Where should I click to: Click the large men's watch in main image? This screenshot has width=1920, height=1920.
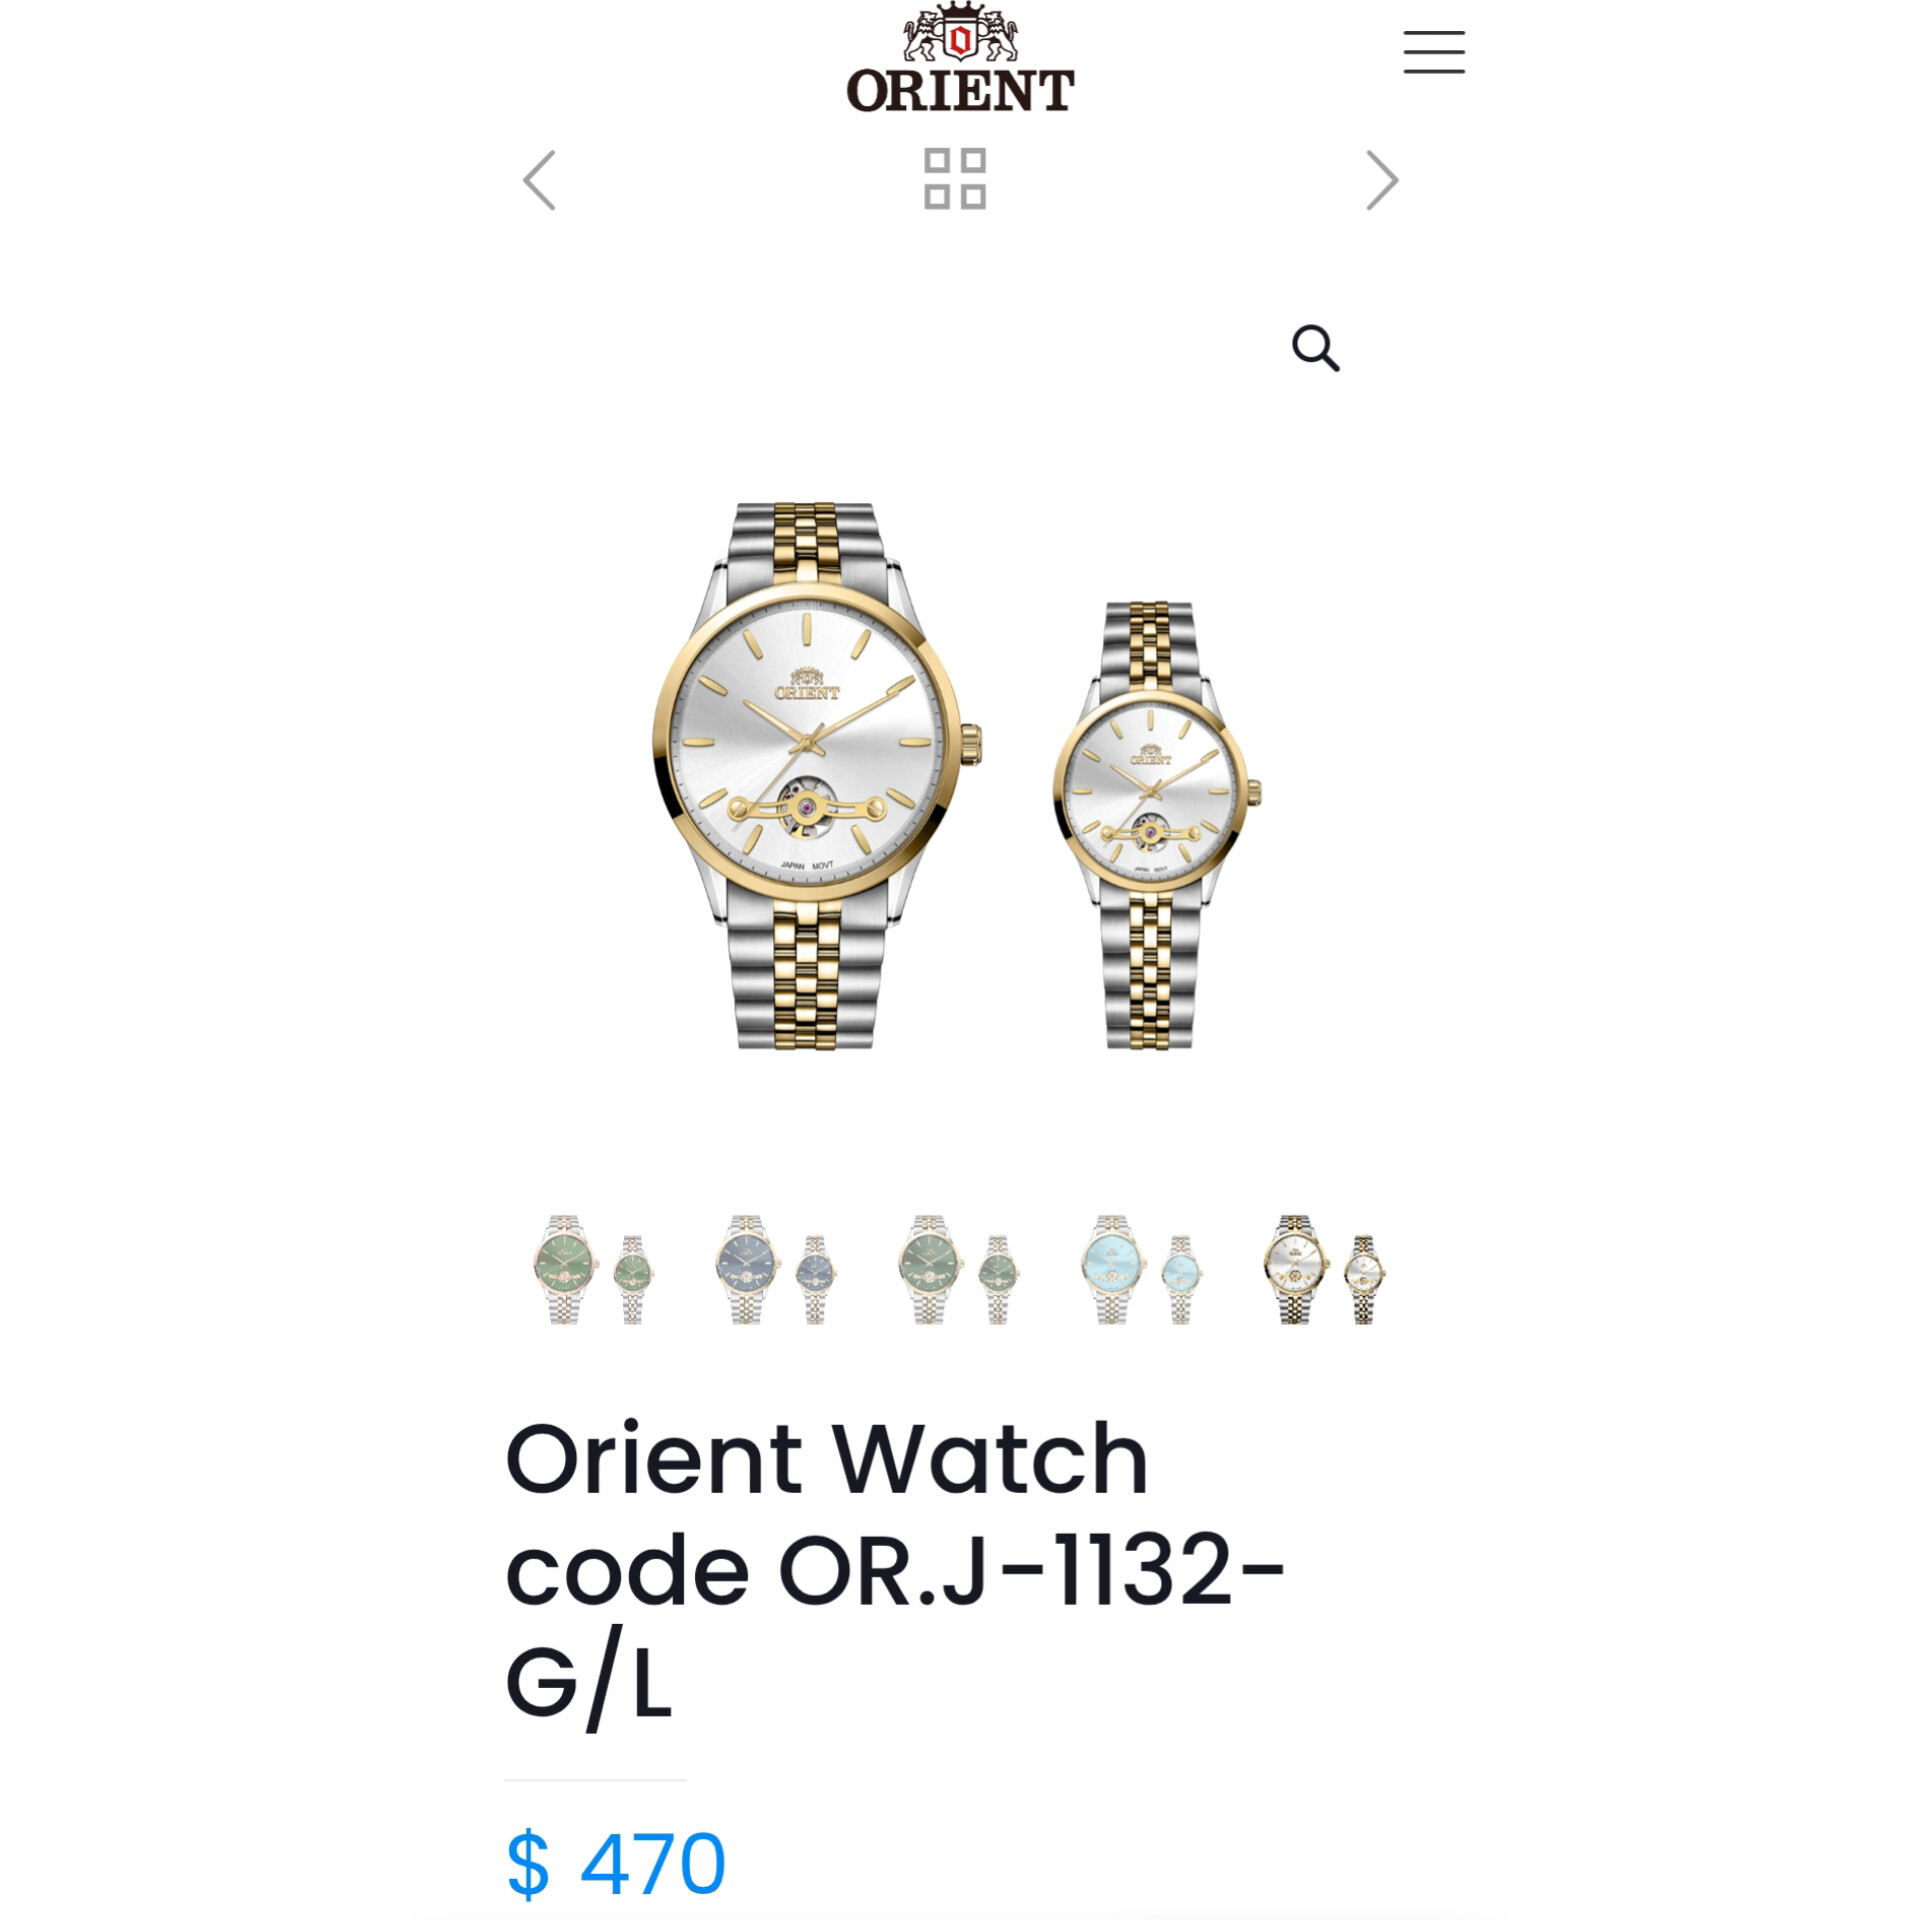tap(814, 775)
